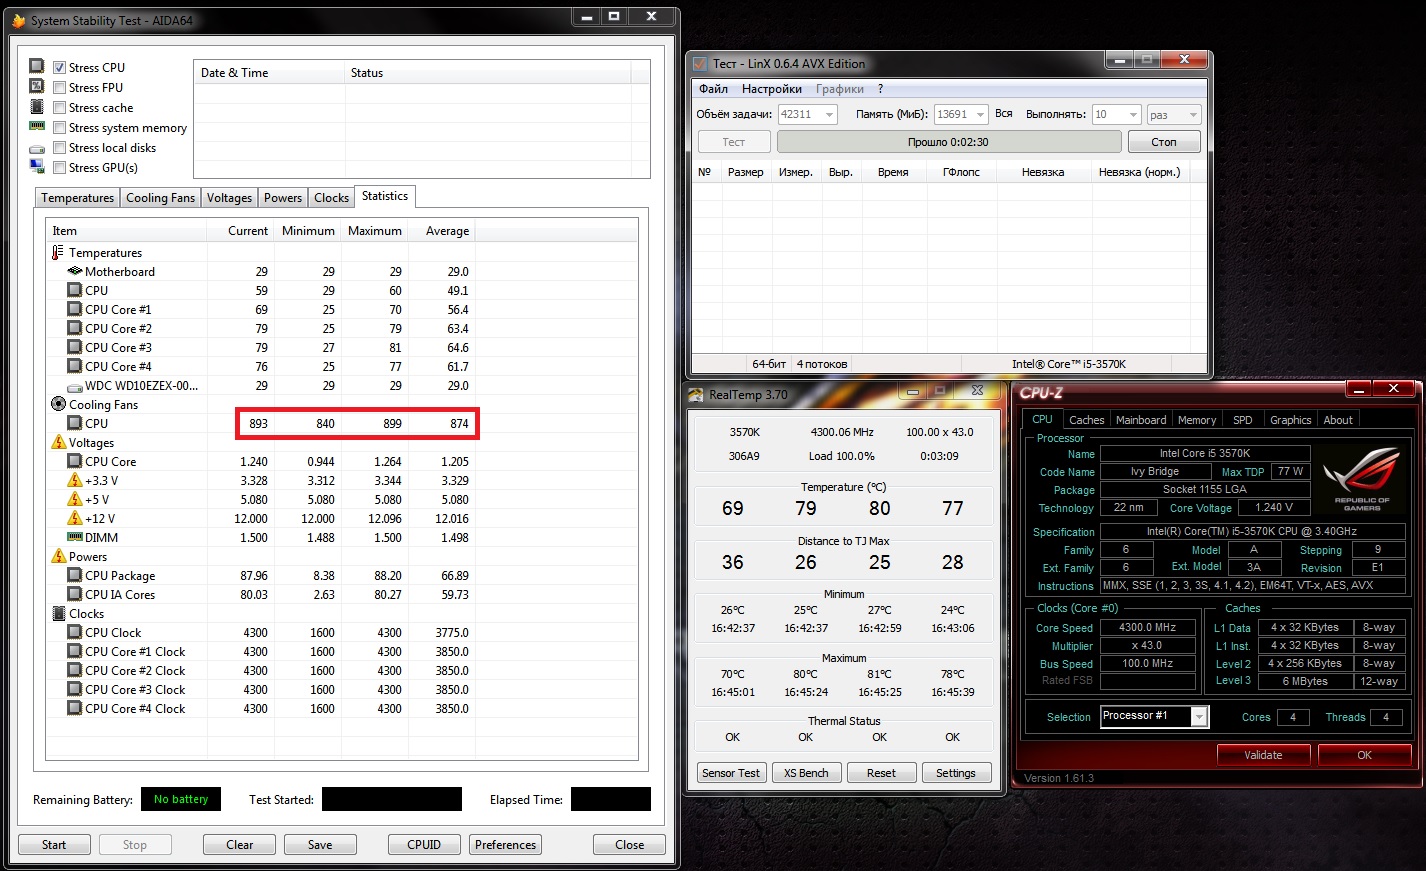Click the Date & Time column header
The image size is (1426, 871).
point(269,72)
